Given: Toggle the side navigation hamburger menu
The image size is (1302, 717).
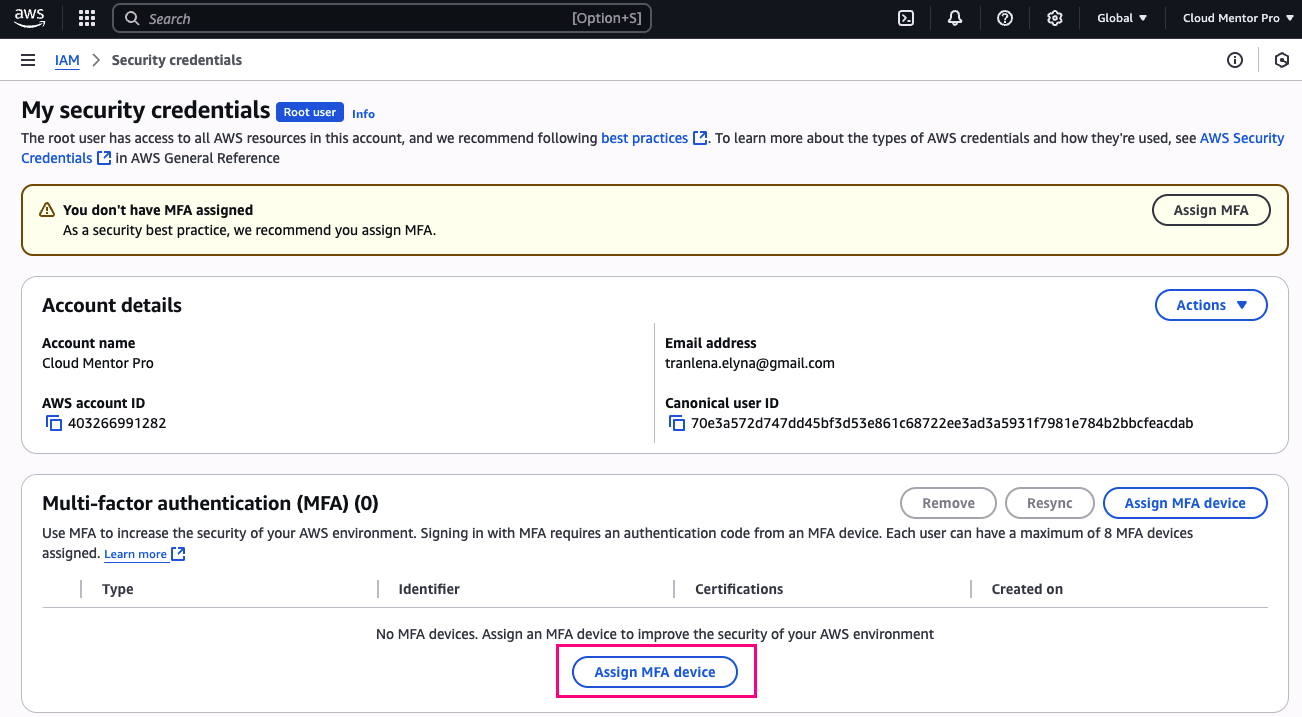Looking at the screenshot, I should point(28,60).
